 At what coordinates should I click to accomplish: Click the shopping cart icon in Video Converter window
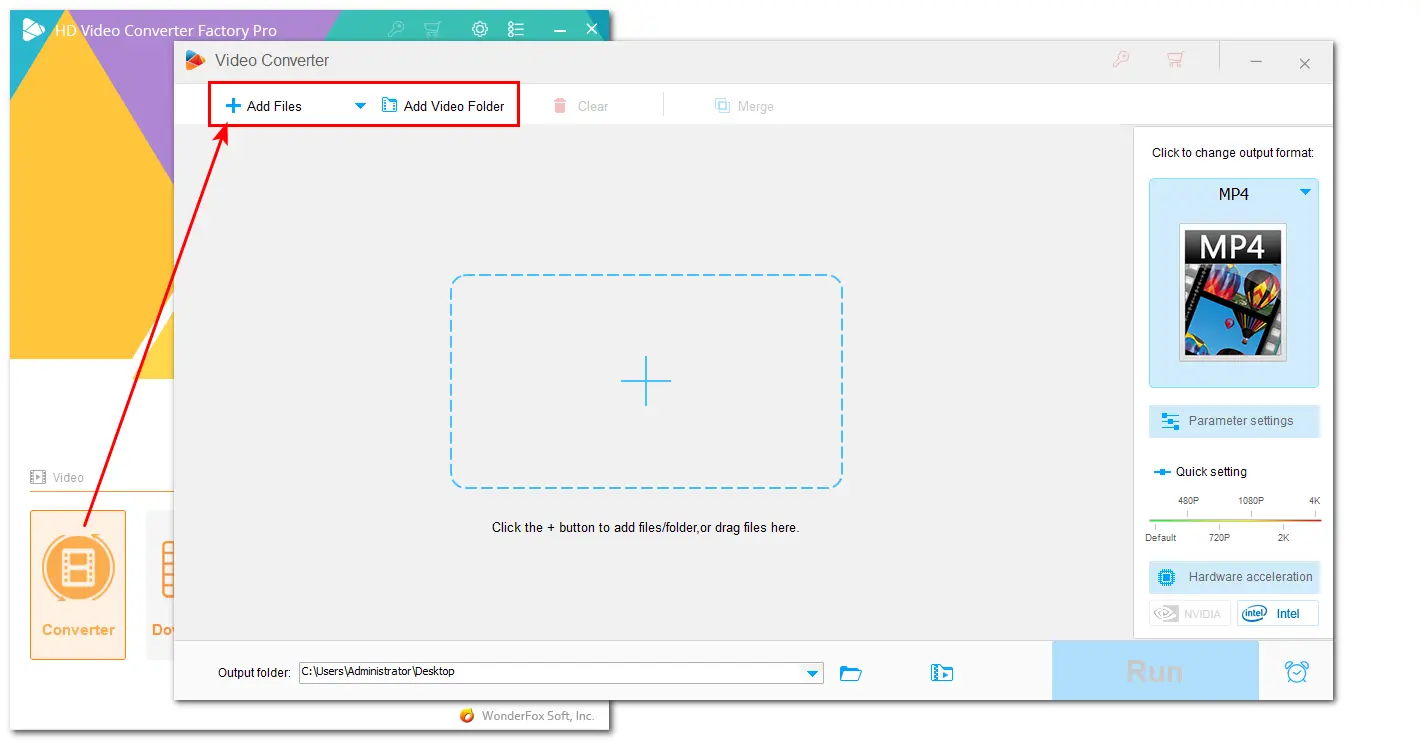[x=1175, y=61]
